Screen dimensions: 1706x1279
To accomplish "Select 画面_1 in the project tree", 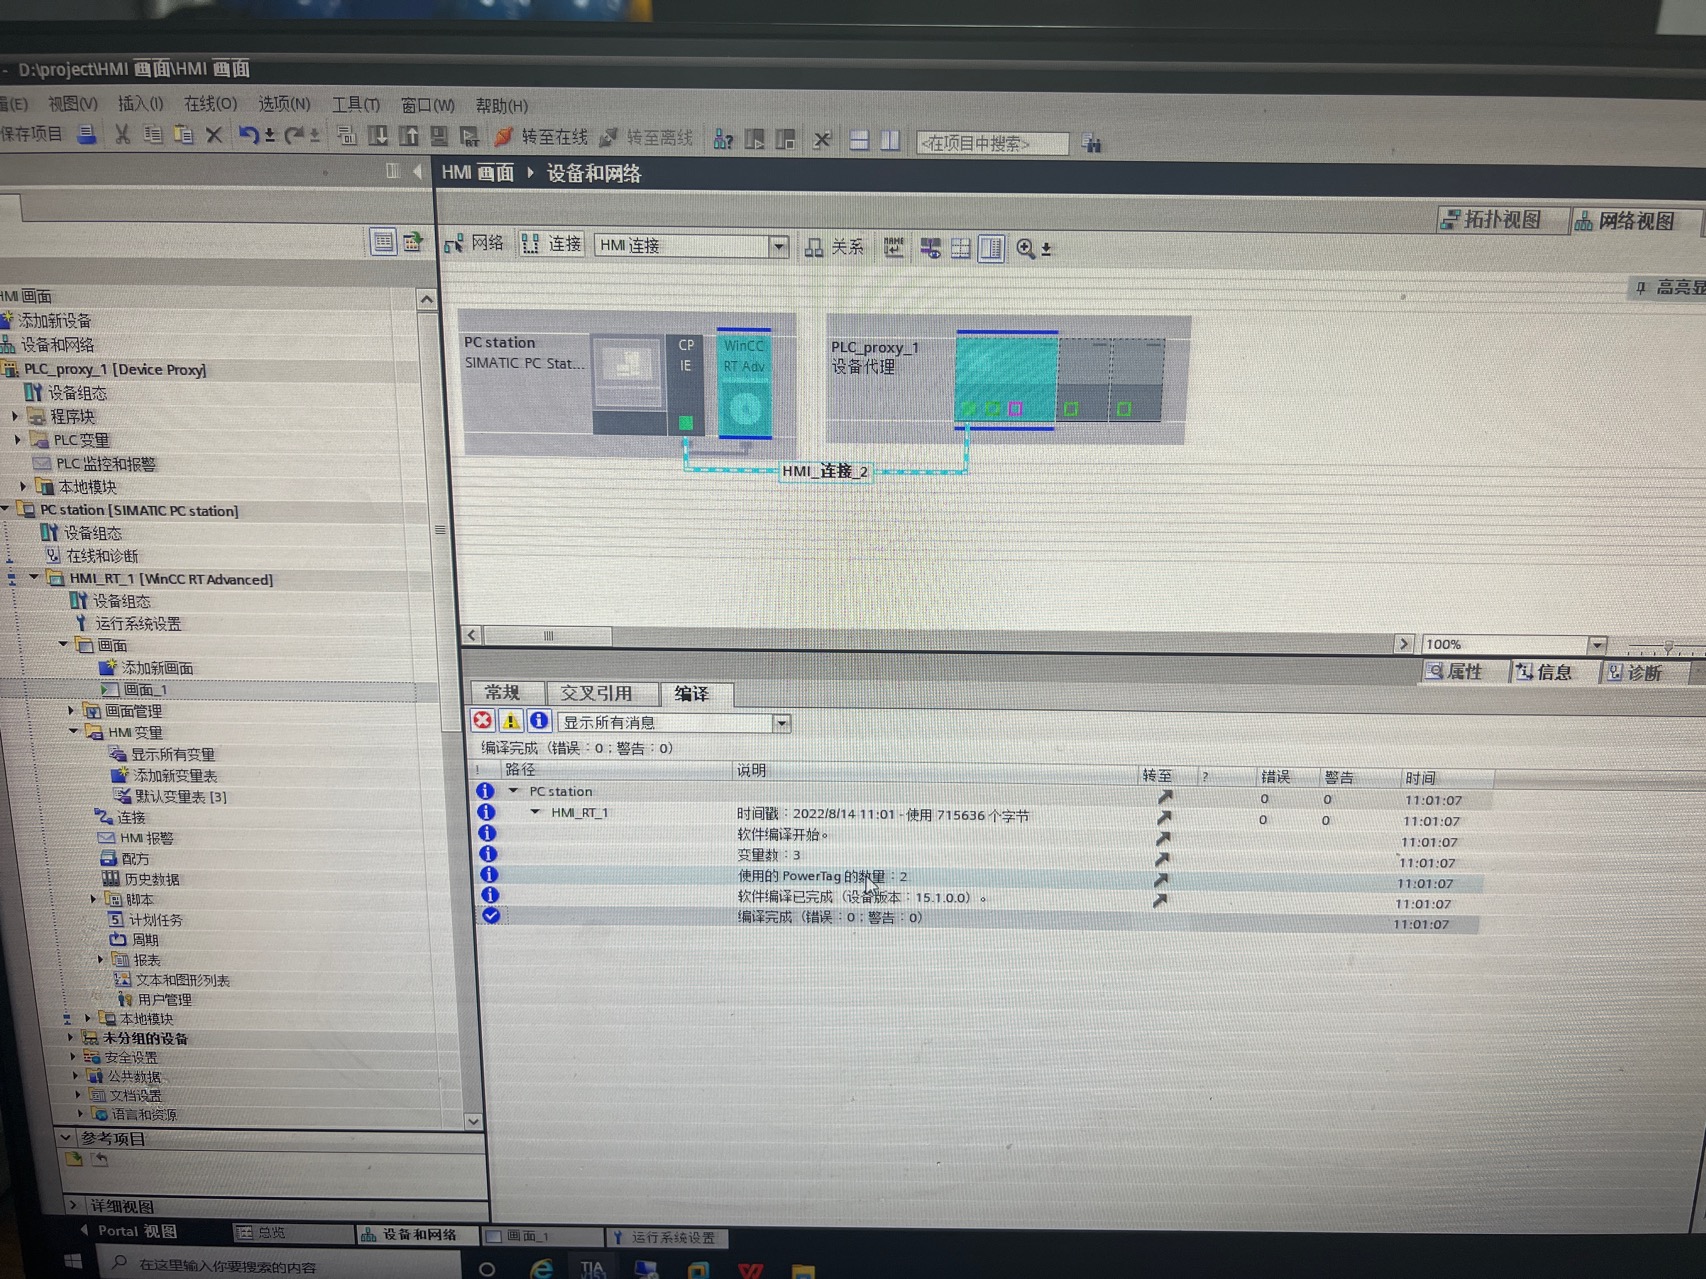I will (x=146, y=689).
